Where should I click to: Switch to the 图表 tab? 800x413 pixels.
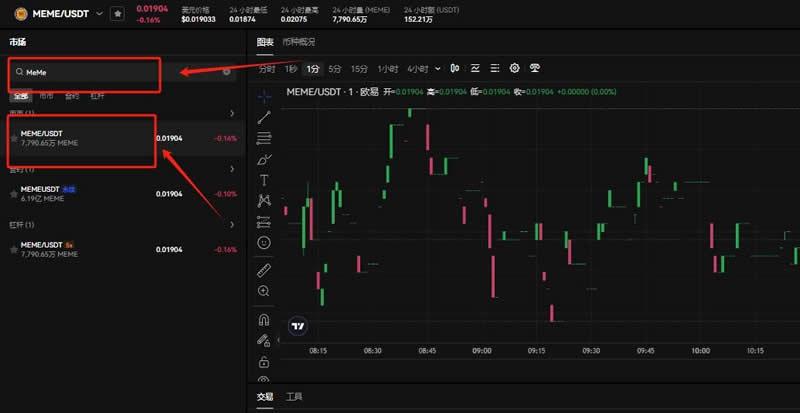point(265,42)
